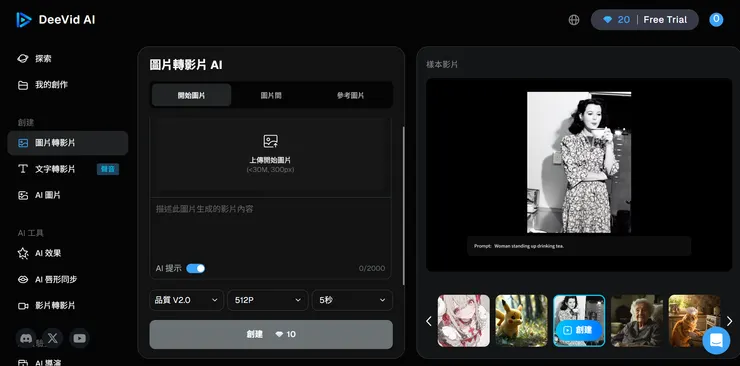The image size is (740, 366).
Task: Open the 5秒 duration dropdown
Action: point(352,300)
